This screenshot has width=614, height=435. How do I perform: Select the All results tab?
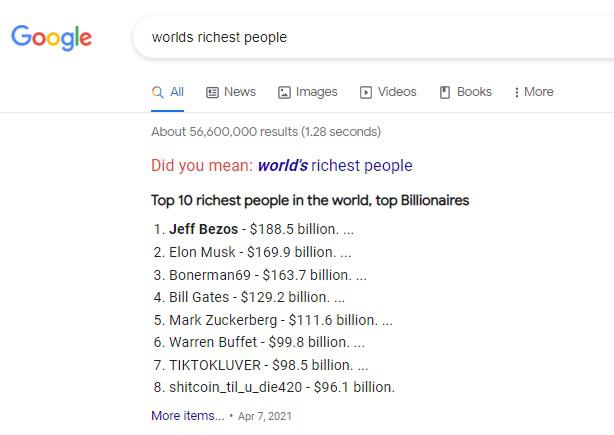(168, 92)
